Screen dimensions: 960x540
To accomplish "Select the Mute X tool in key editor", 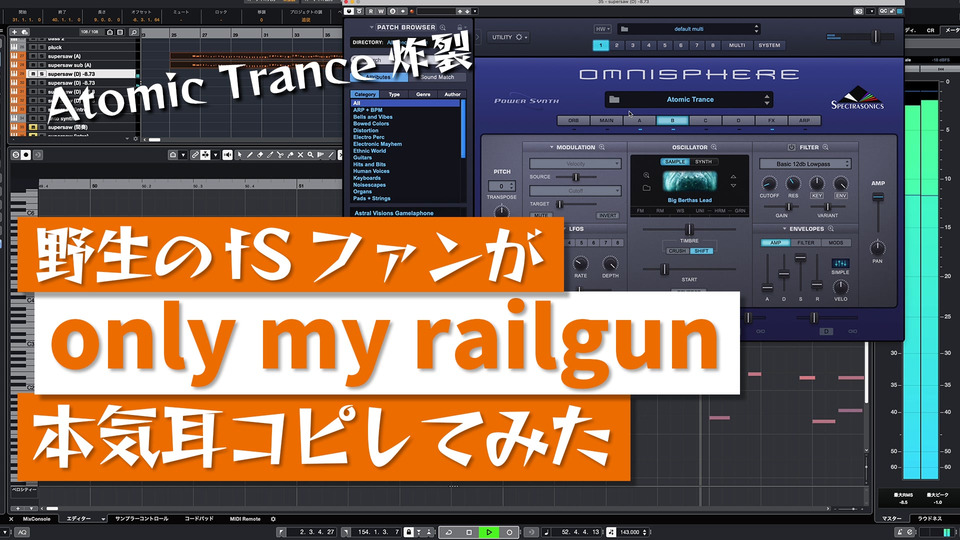I will click(300, 155).
